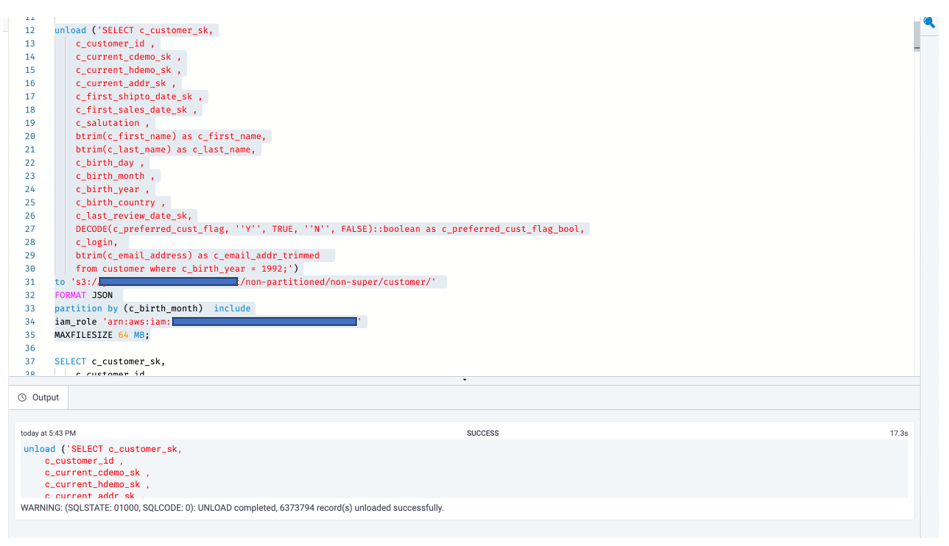Viewport: 949px width, 546px height.
Task: Open the Output tab
Action: 39,398
